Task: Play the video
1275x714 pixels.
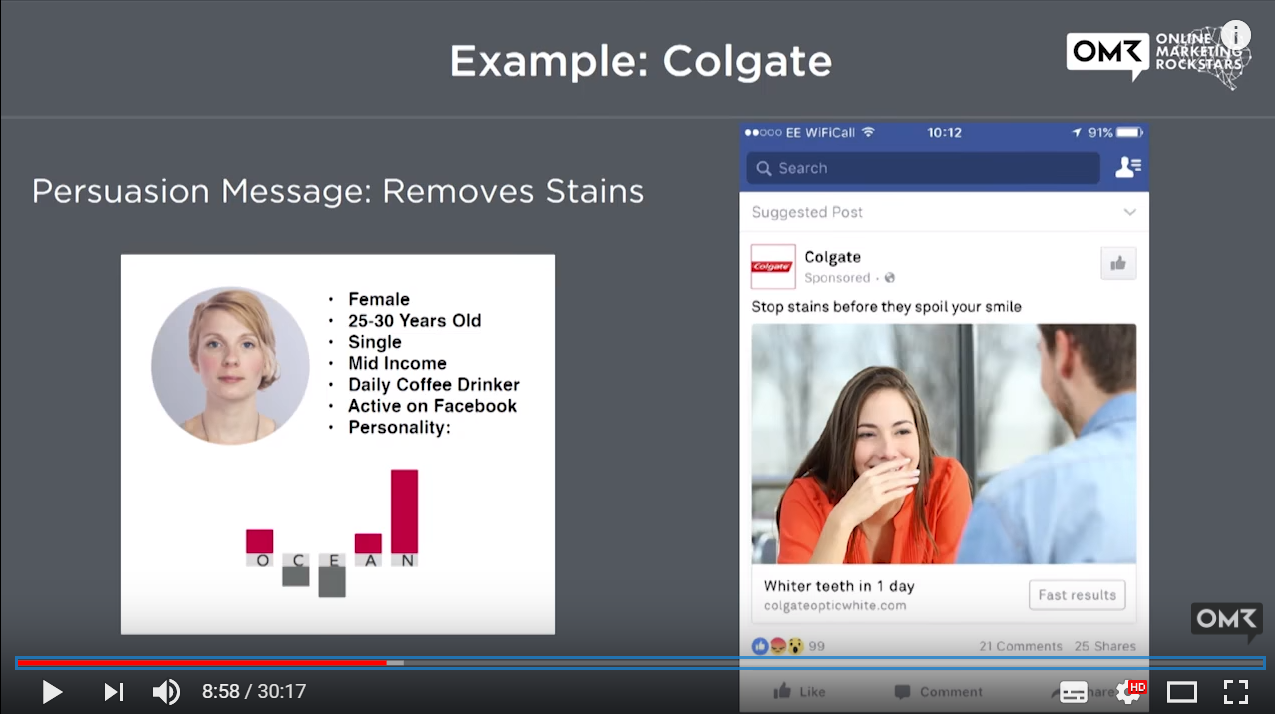Action: pyautogui.click(x=52, y=691)
